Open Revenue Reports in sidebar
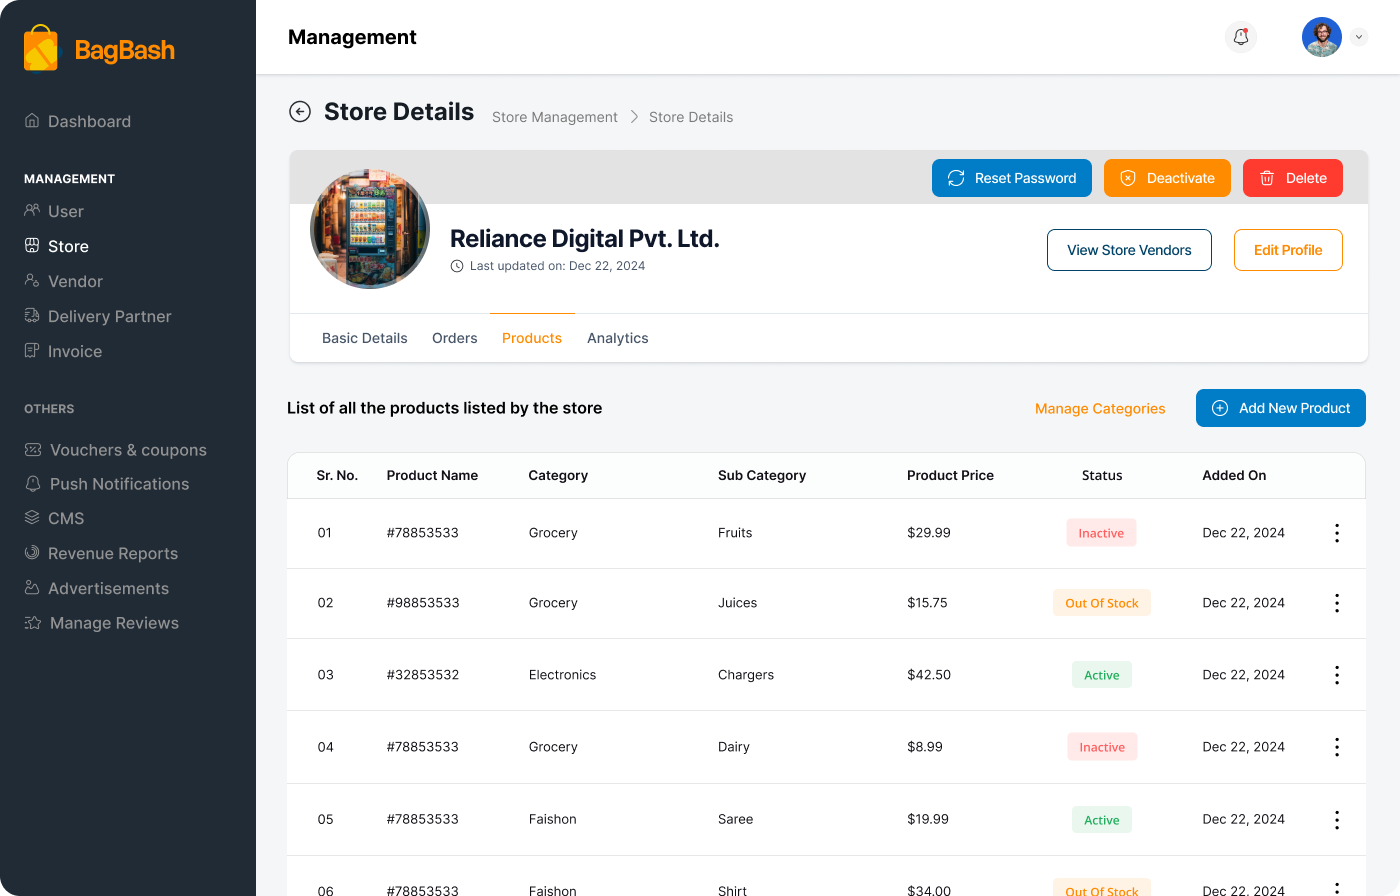 tap(112, 553)
